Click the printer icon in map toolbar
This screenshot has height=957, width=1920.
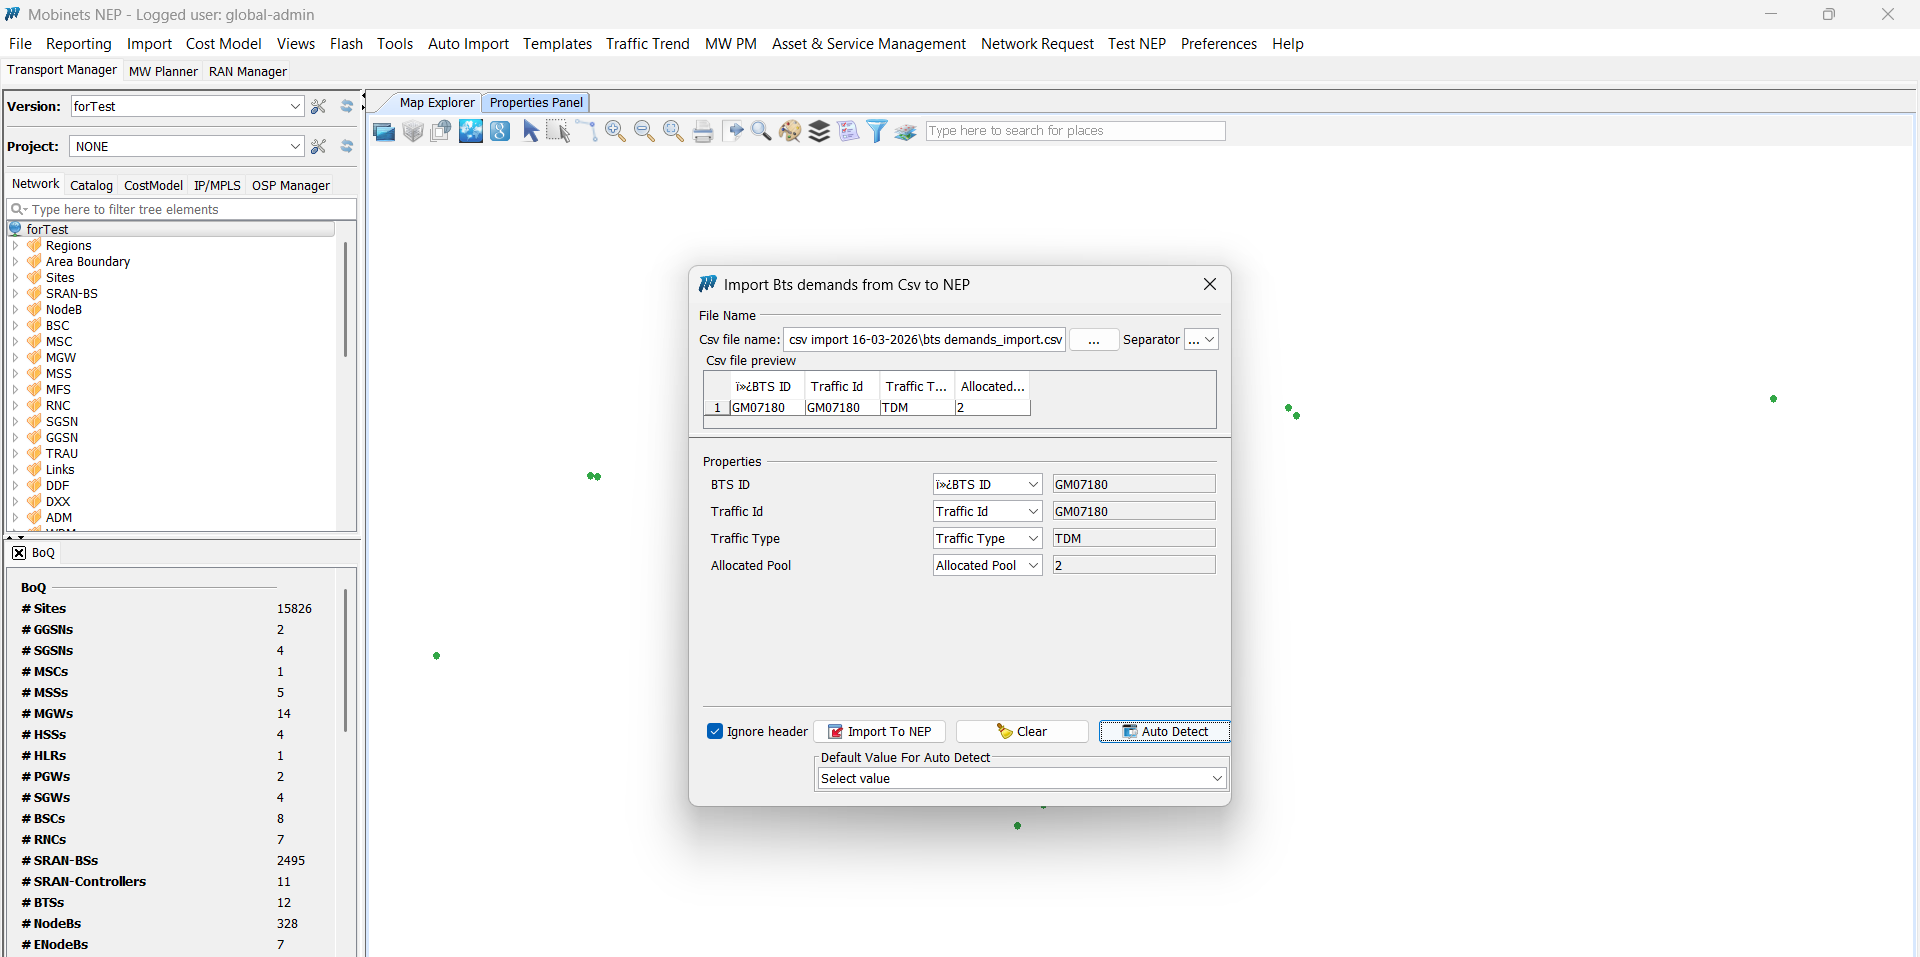703,131
